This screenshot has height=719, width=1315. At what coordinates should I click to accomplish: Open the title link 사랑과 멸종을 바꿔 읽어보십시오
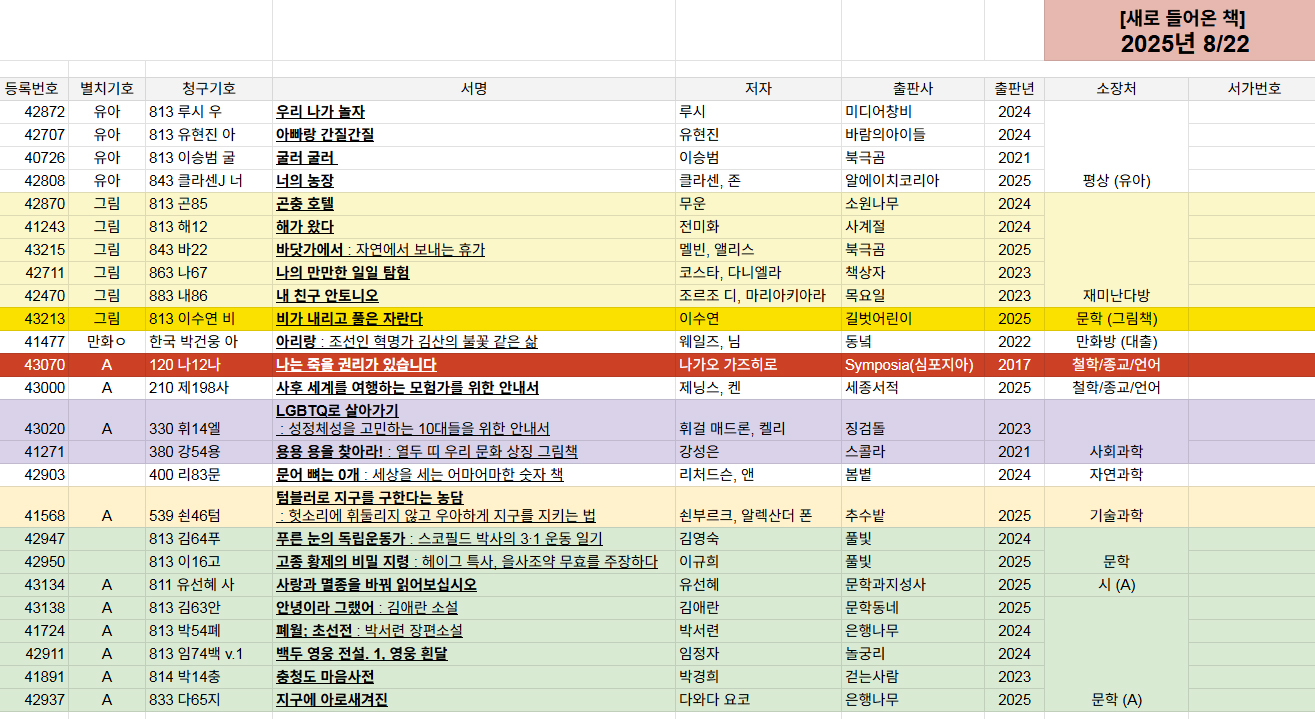coord(376,585)
